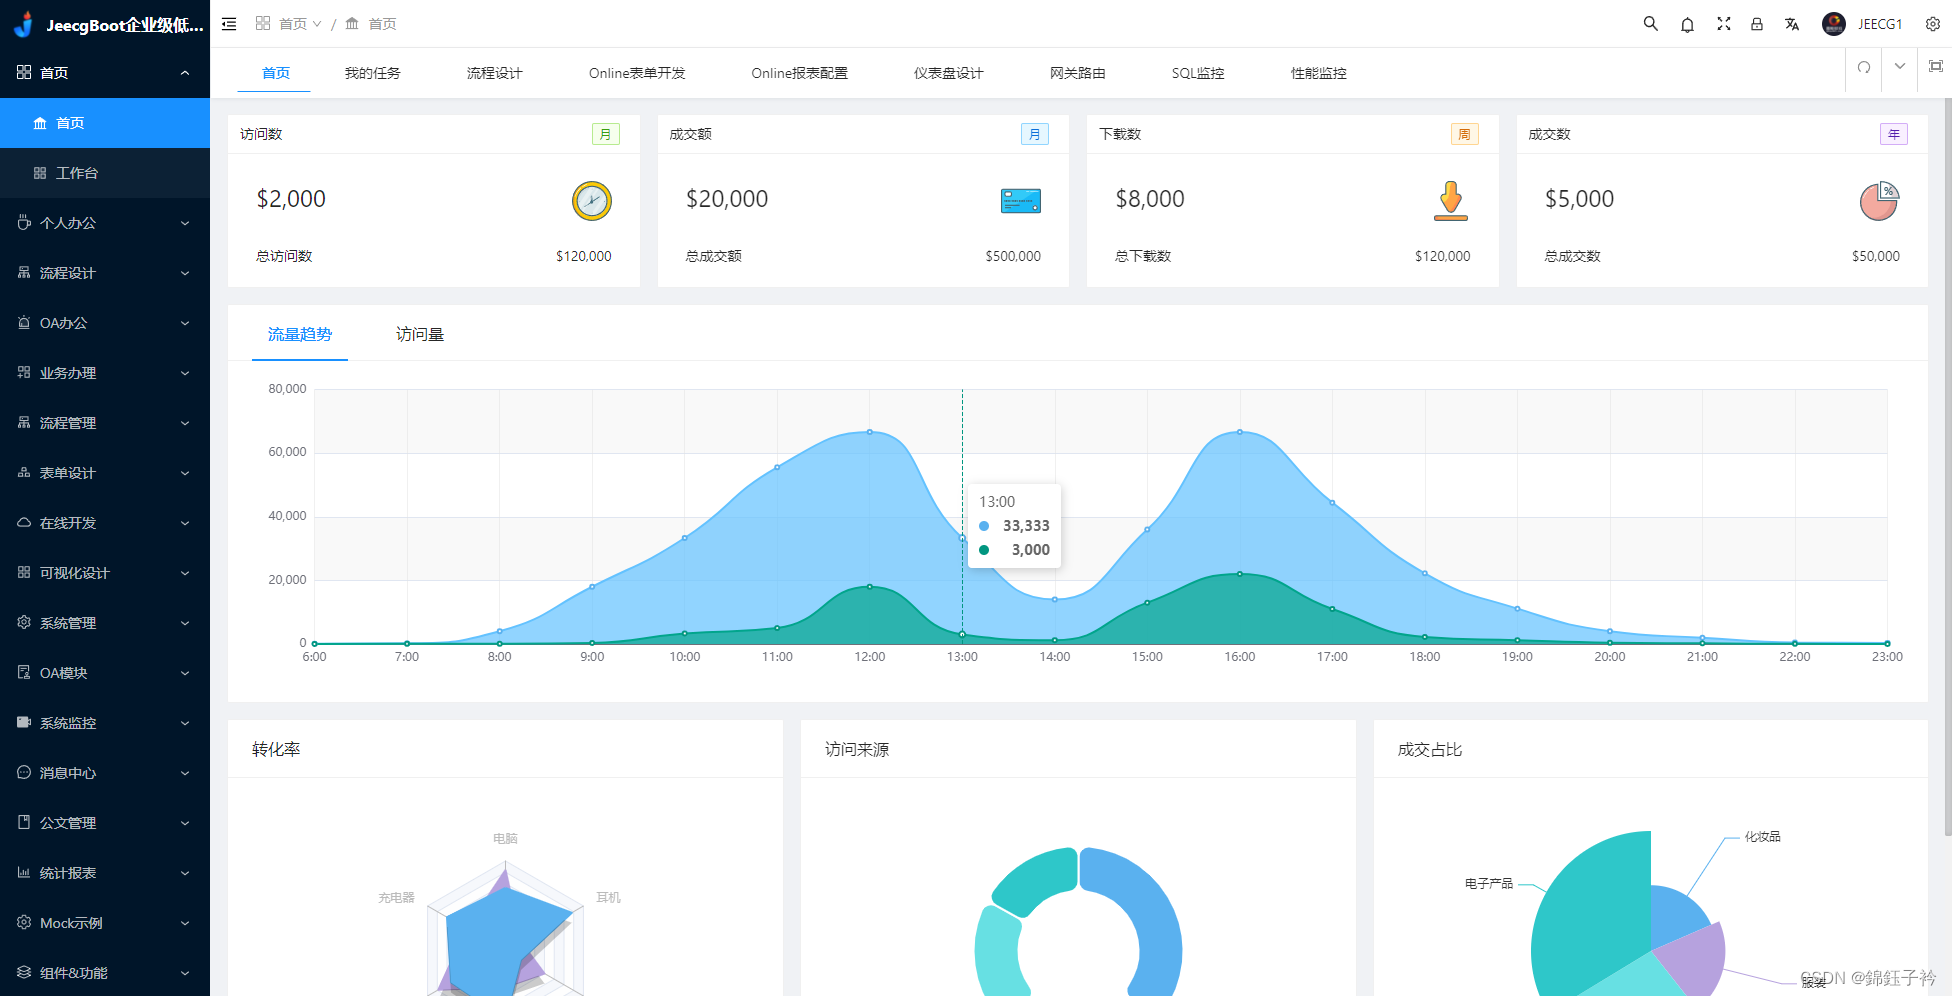Screen dimensions: 1952x996
Task: Click the 组件&功能 layers icon
Action: pyautogui.click(x=24, y=973)
